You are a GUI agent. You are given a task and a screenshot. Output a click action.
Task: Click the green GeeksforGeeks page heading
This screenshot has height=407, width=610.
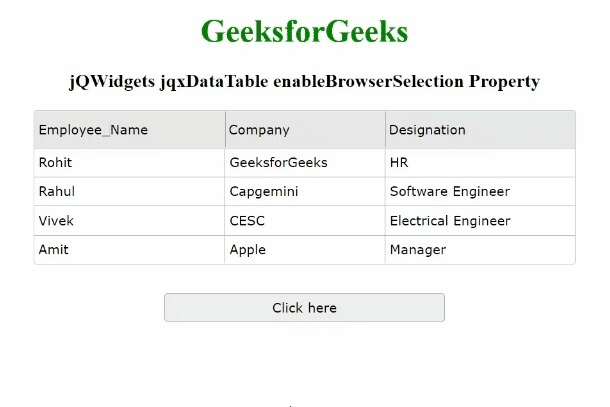point(304,32)
